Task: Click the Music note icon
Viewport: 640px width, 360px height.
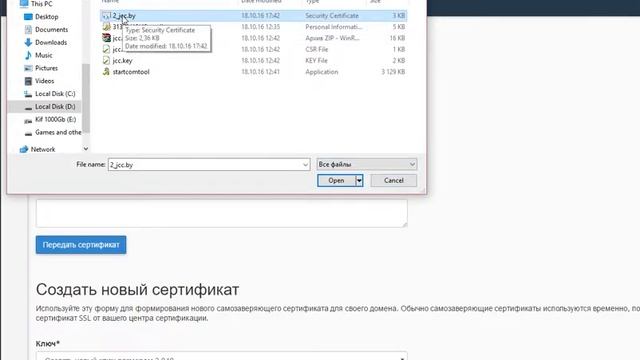Action: pyautogui.click(x=28, y=55)
